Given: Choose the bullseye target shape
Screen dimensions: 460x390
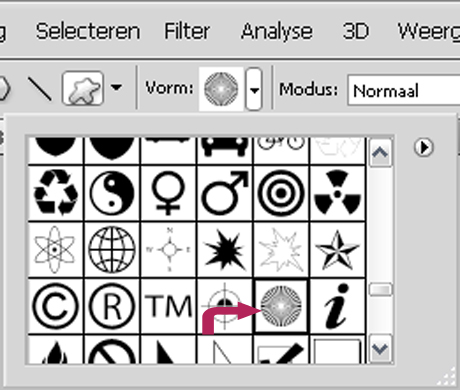Looking at the screenshot, I should pyautogui.click(x=281, y=193).
